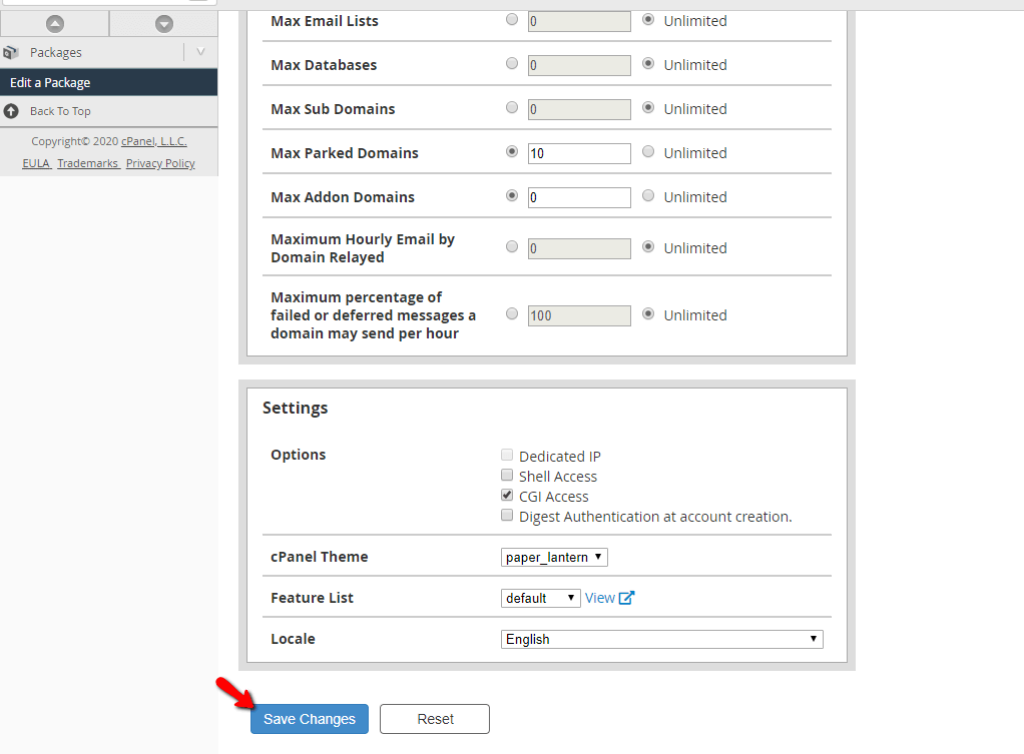The width and height of the screenshot is (1024, 754).
Task: Select numeric radio for Maximum Hourly Email
Action: [512, 247]
